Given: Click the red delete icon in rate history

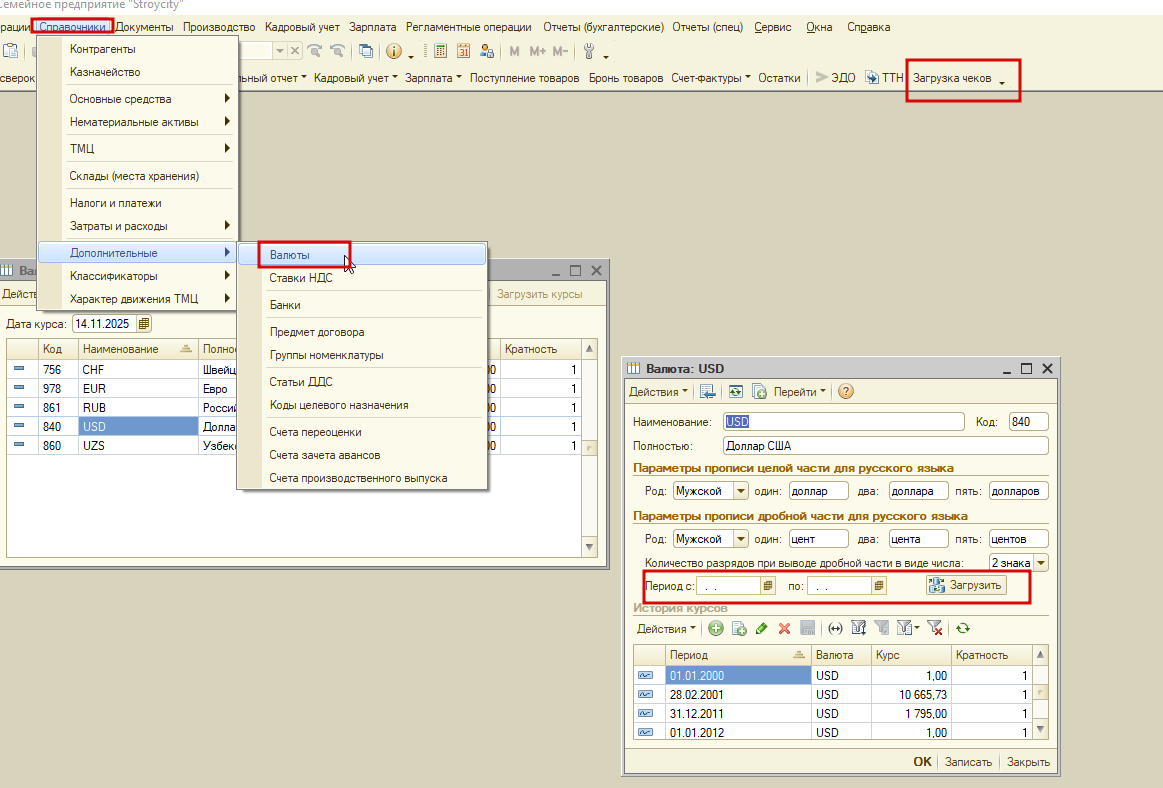Looking at the screenshot, I should (784, 629).
